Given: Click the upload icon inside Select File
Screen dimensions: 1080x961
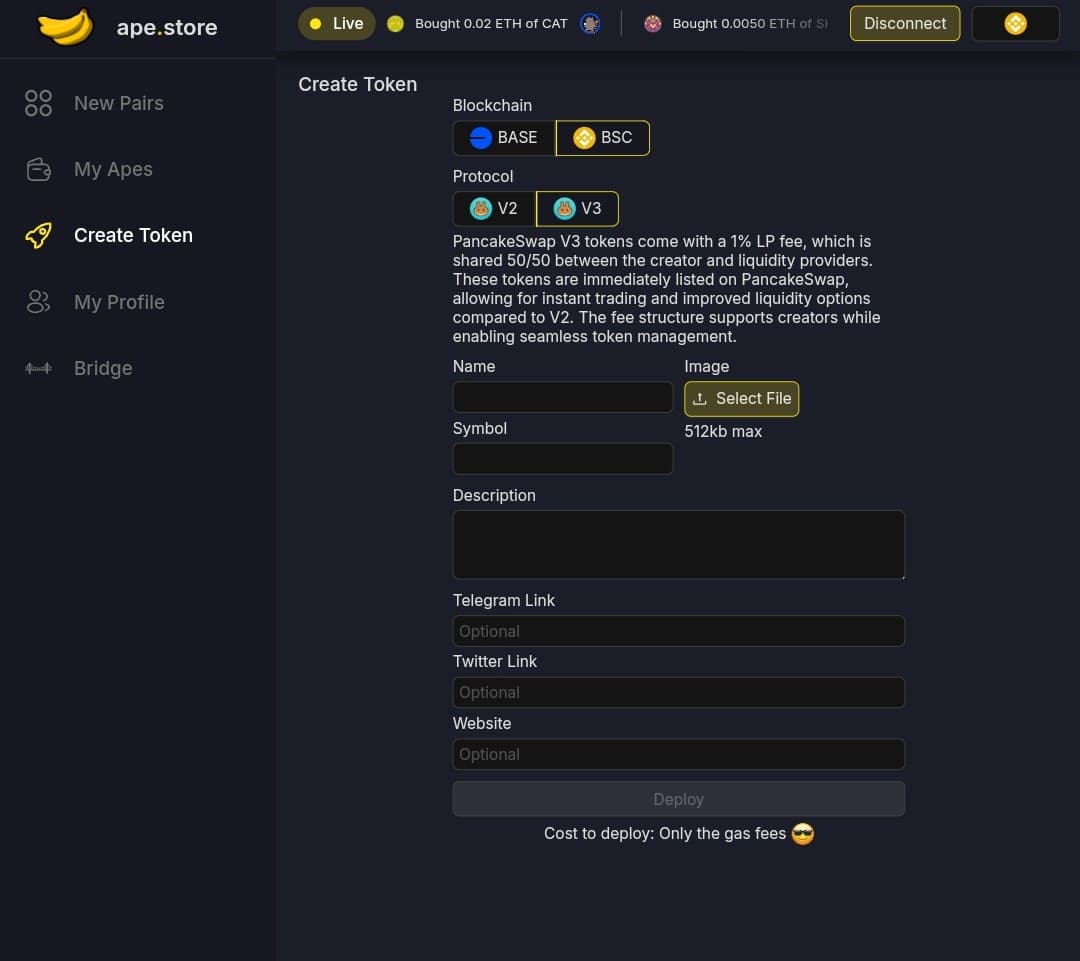Looking at the screenshot, I should tap(699, 398).
